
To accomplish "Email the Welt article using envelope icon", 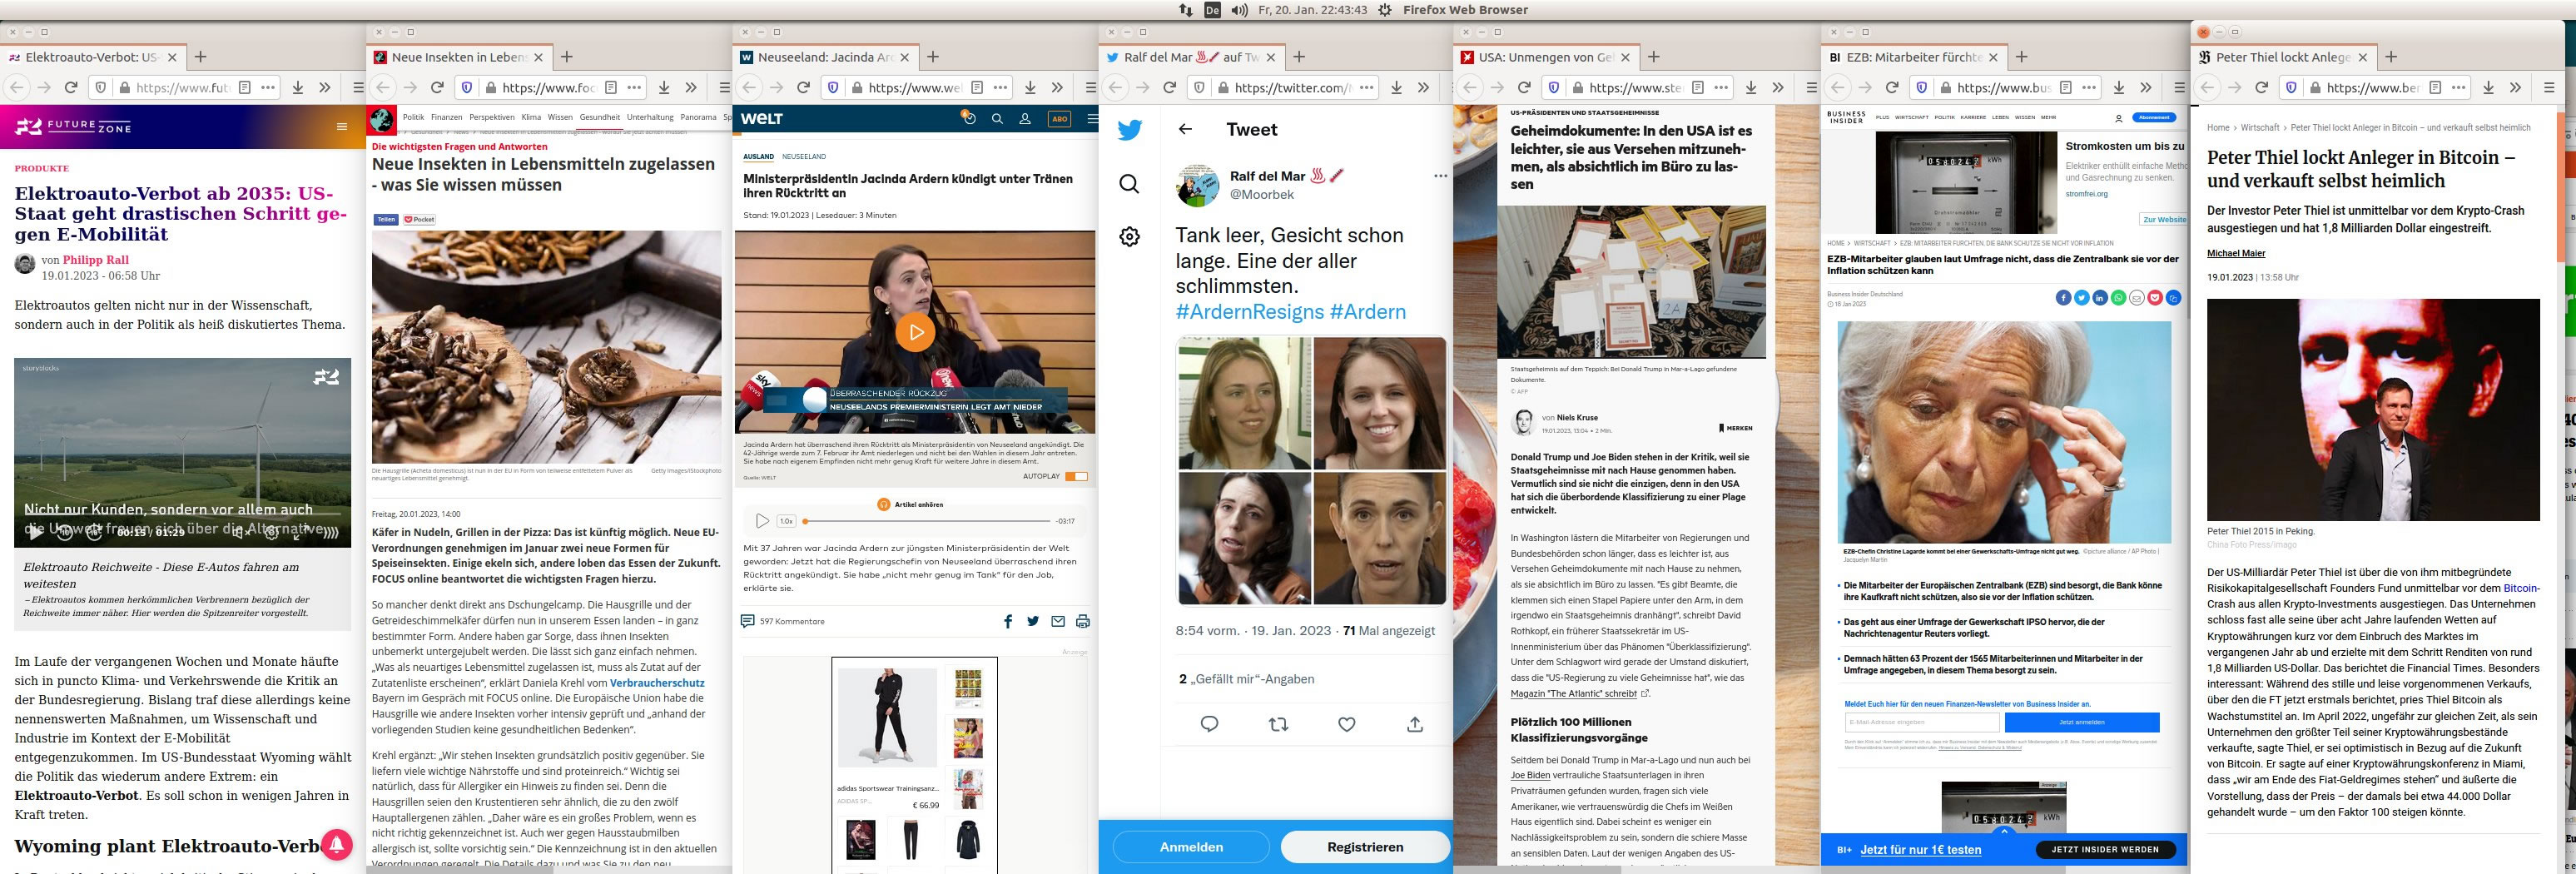I will click(x=1058, y=621).
